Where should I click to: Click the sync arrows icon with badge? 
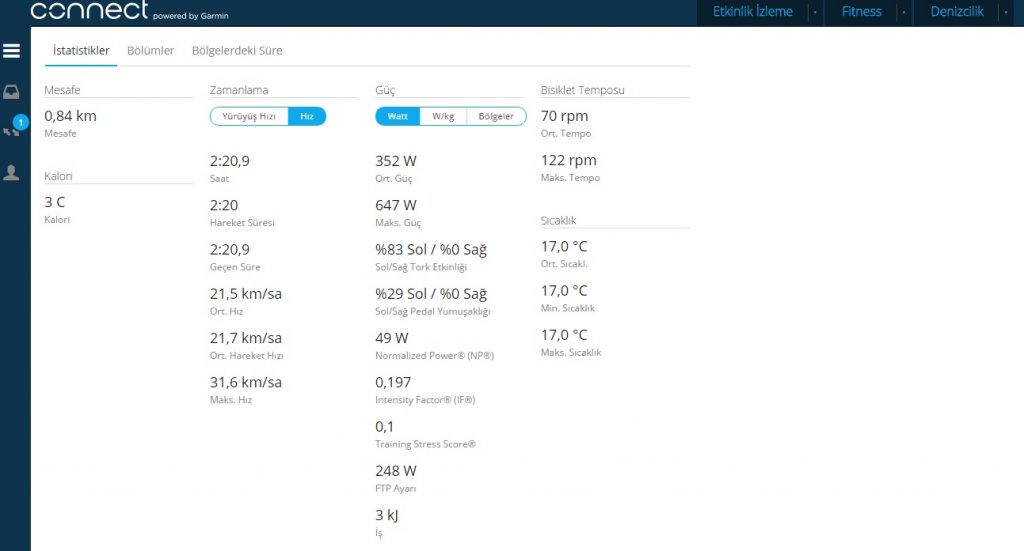[x=13, y=130]
